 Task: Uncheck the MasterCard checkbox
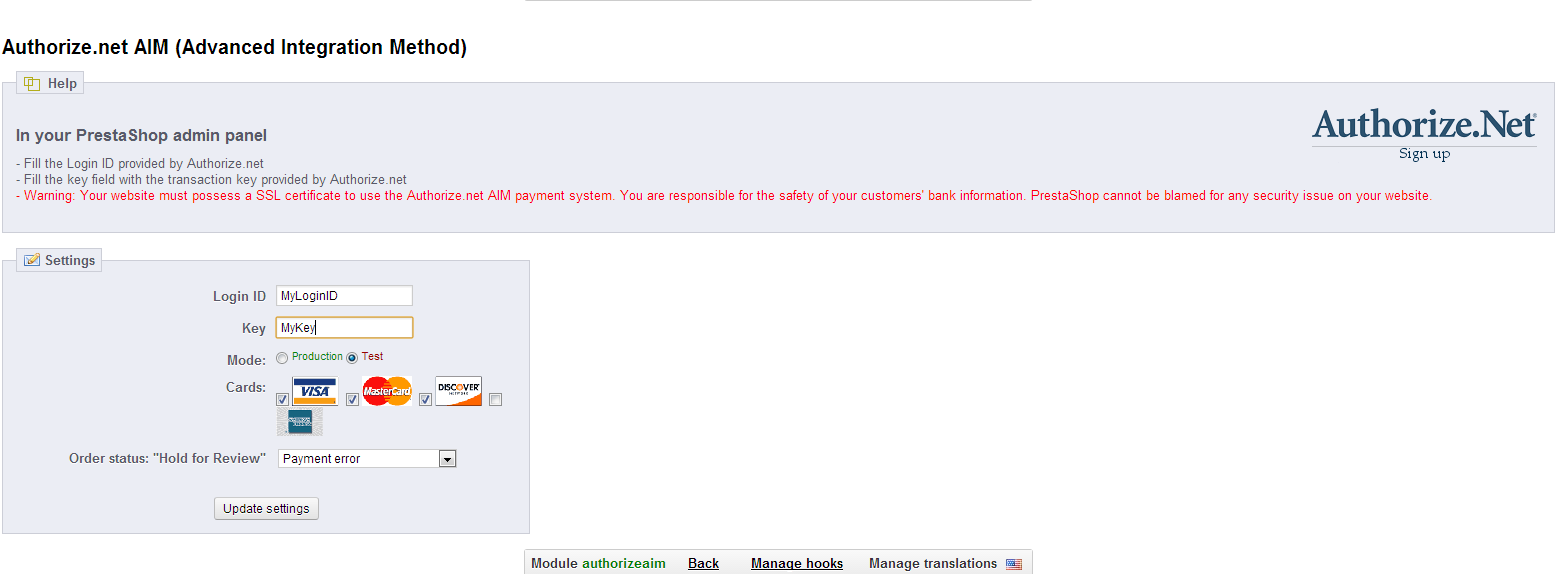point(352,400)
